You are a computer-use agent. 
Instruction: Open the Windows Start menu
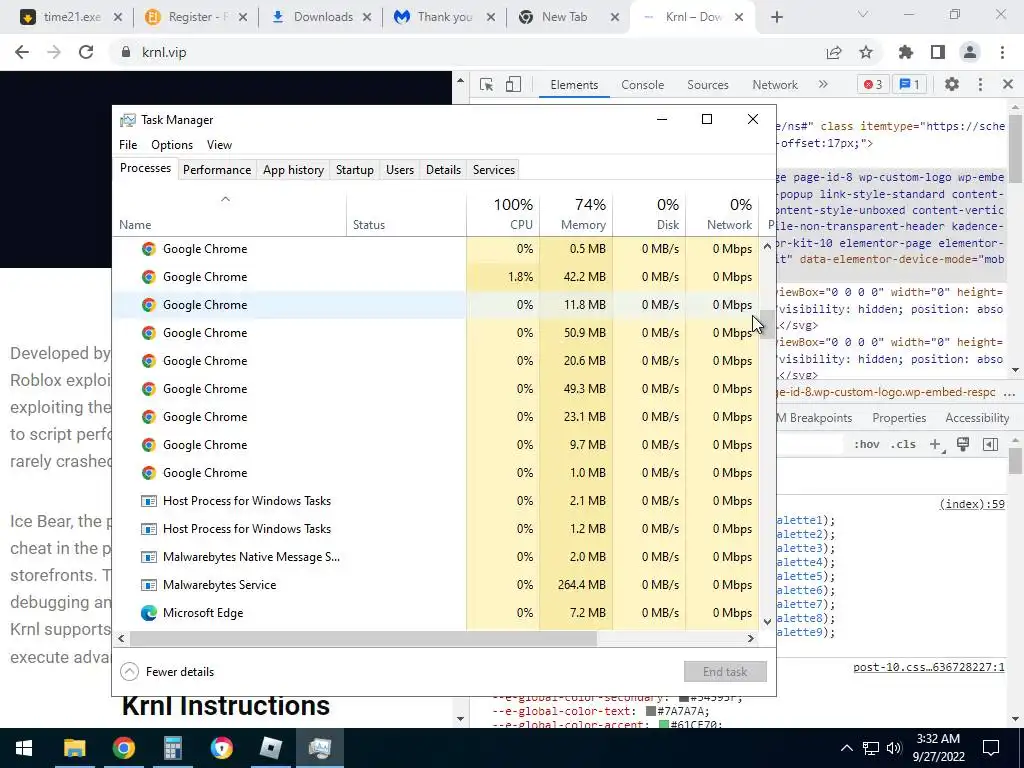pyautogui.click(x=24, y=748)
